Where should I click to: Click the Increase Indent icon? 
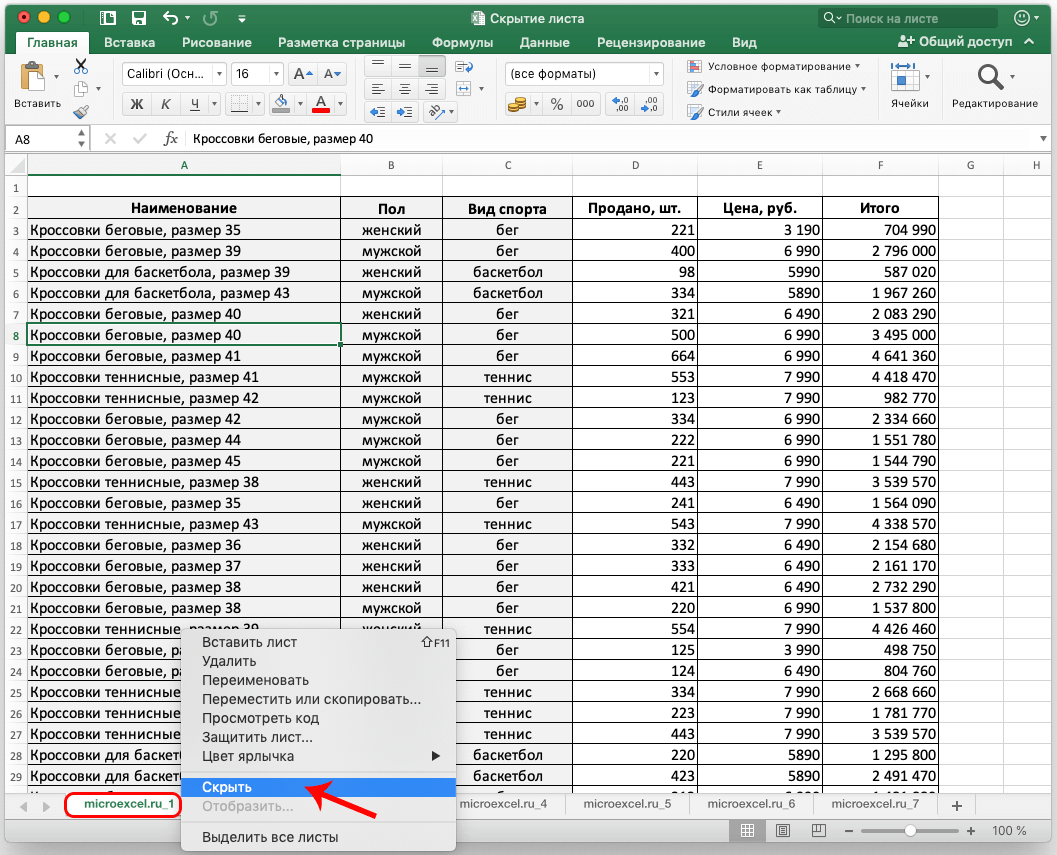click(404, 112)
